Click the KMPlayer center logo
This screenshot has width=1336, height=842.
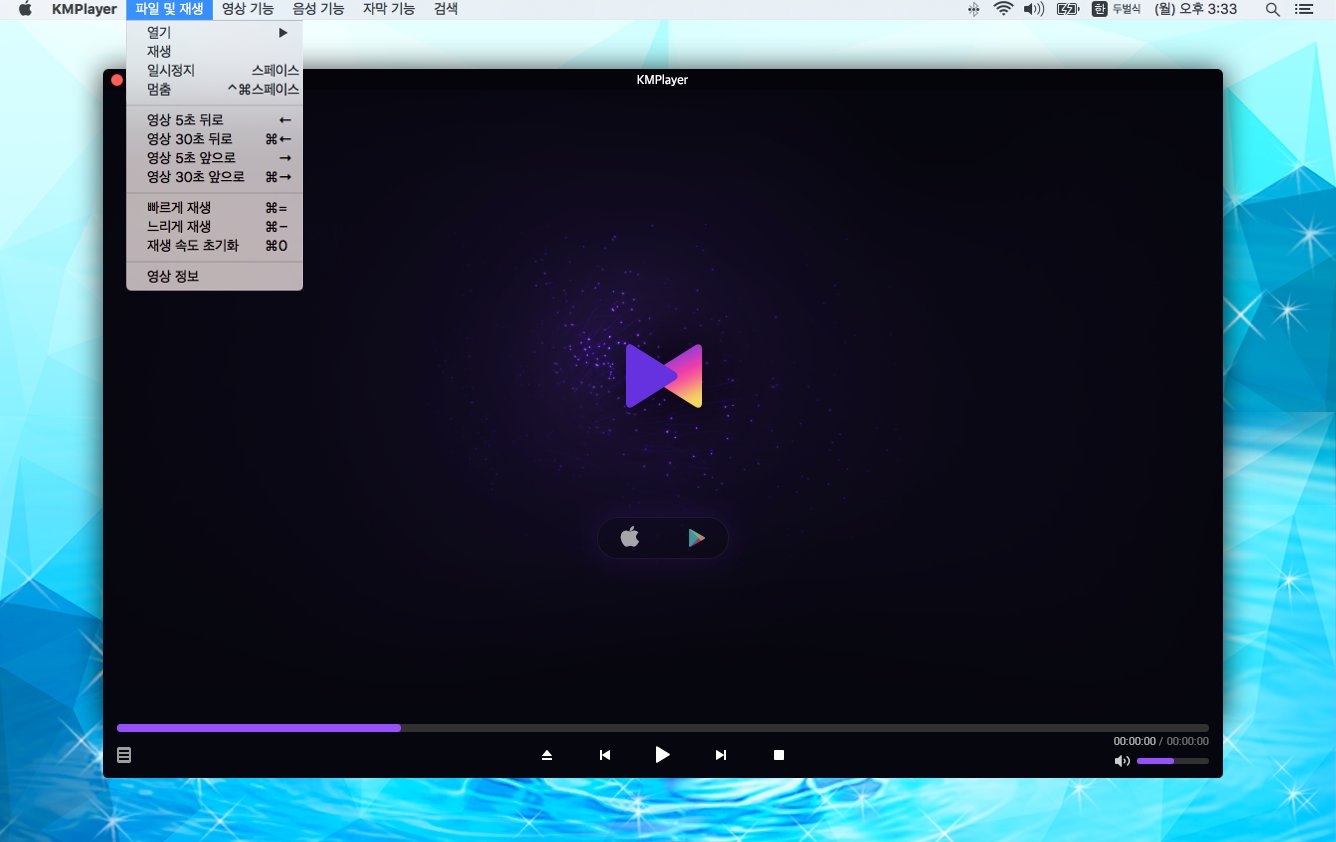point(663,376)
